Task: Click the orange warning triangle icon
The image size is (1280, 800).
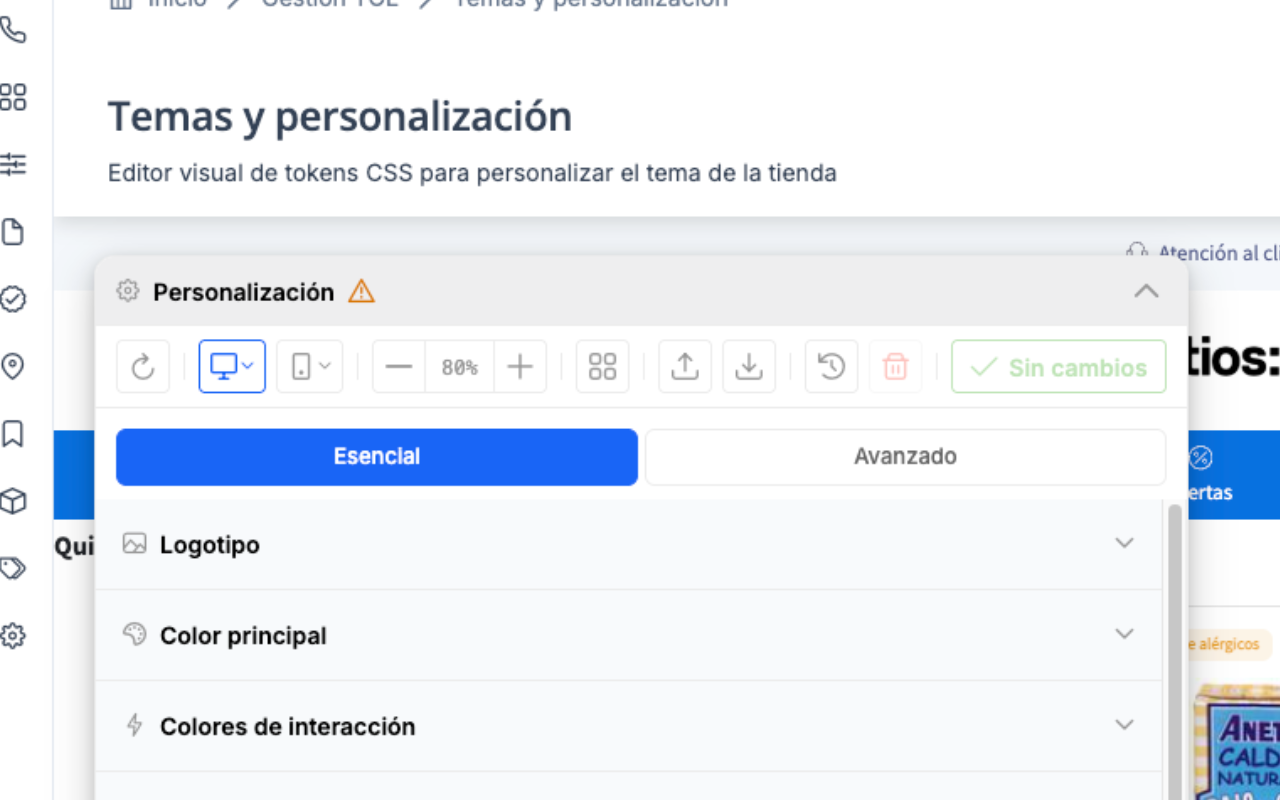Action: [361, 292]
